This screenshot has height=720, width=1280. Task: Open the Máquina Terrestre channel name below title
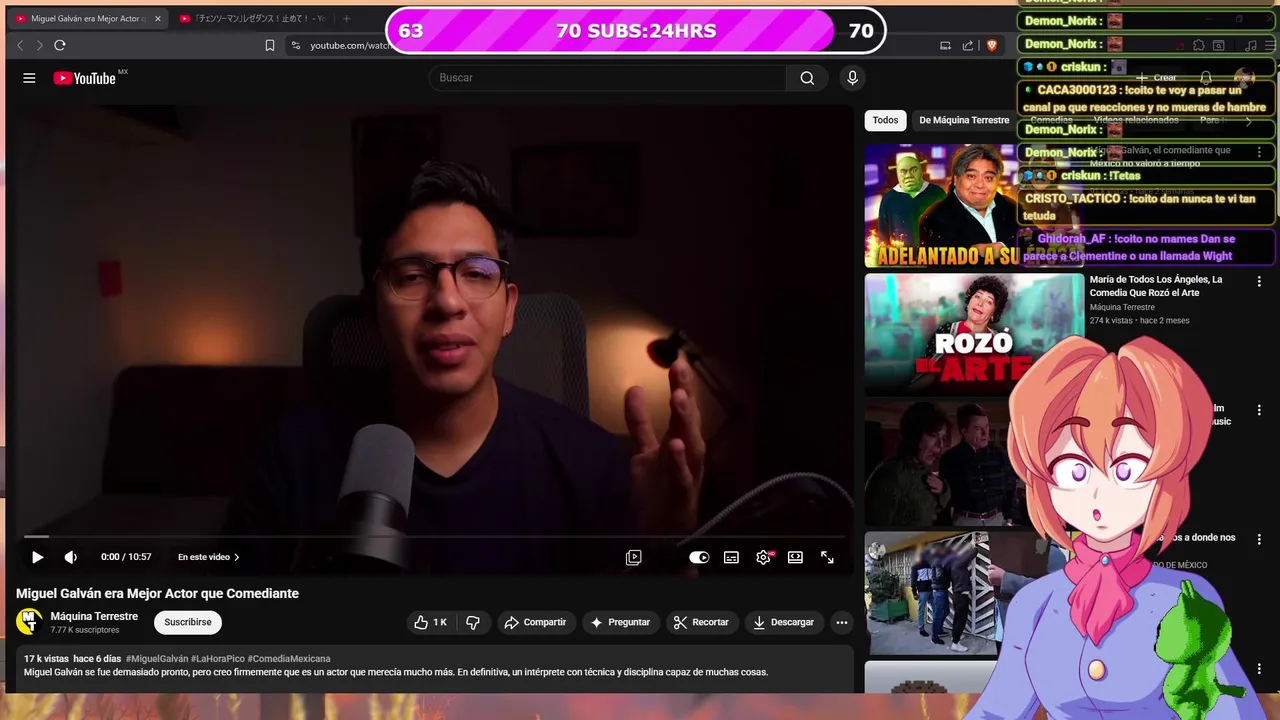pyautogui.click(x=94, y=616)
